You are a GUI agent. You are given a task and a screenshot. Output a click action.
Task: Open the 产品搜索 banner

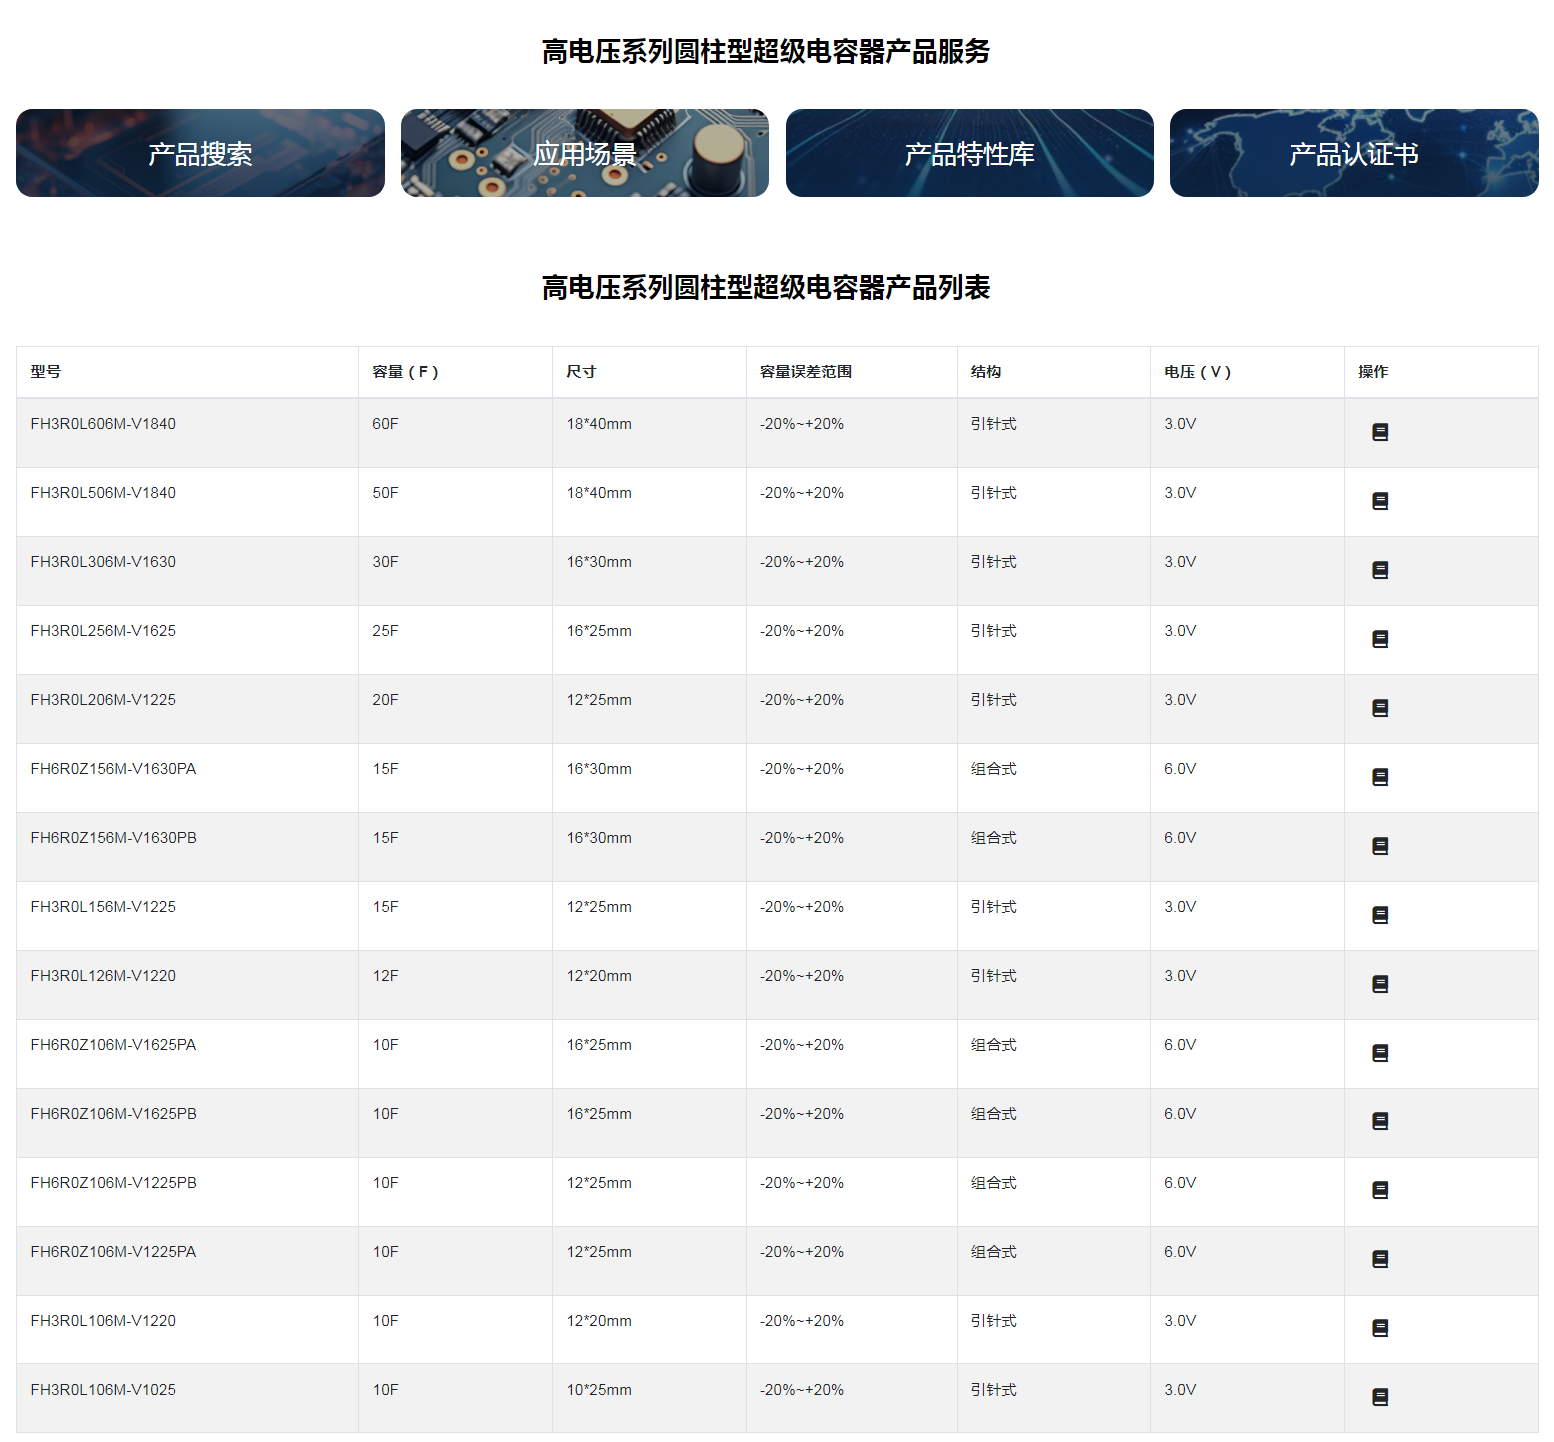[x=200, y=153]
